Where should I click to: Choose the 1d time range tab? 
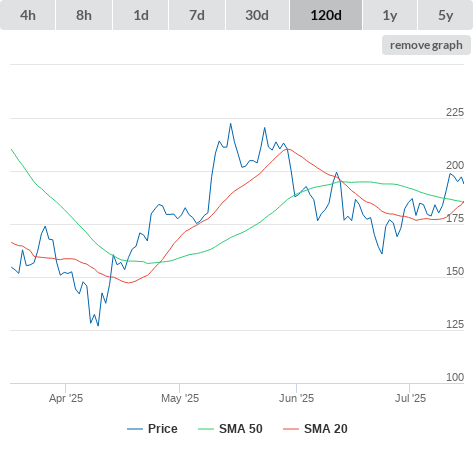click(141, 15)
